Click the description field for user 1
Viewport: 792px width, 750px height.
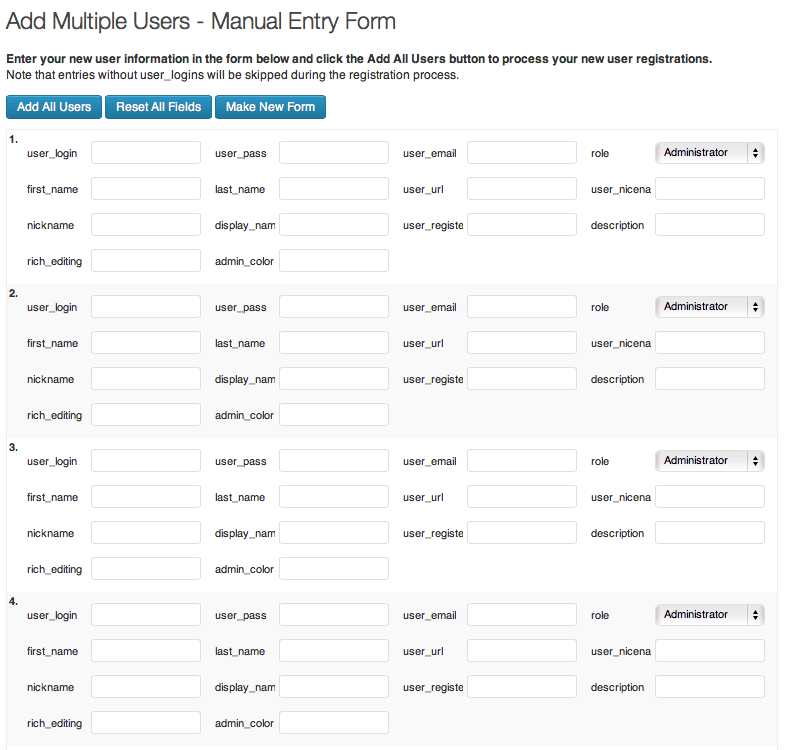[710, 225]
